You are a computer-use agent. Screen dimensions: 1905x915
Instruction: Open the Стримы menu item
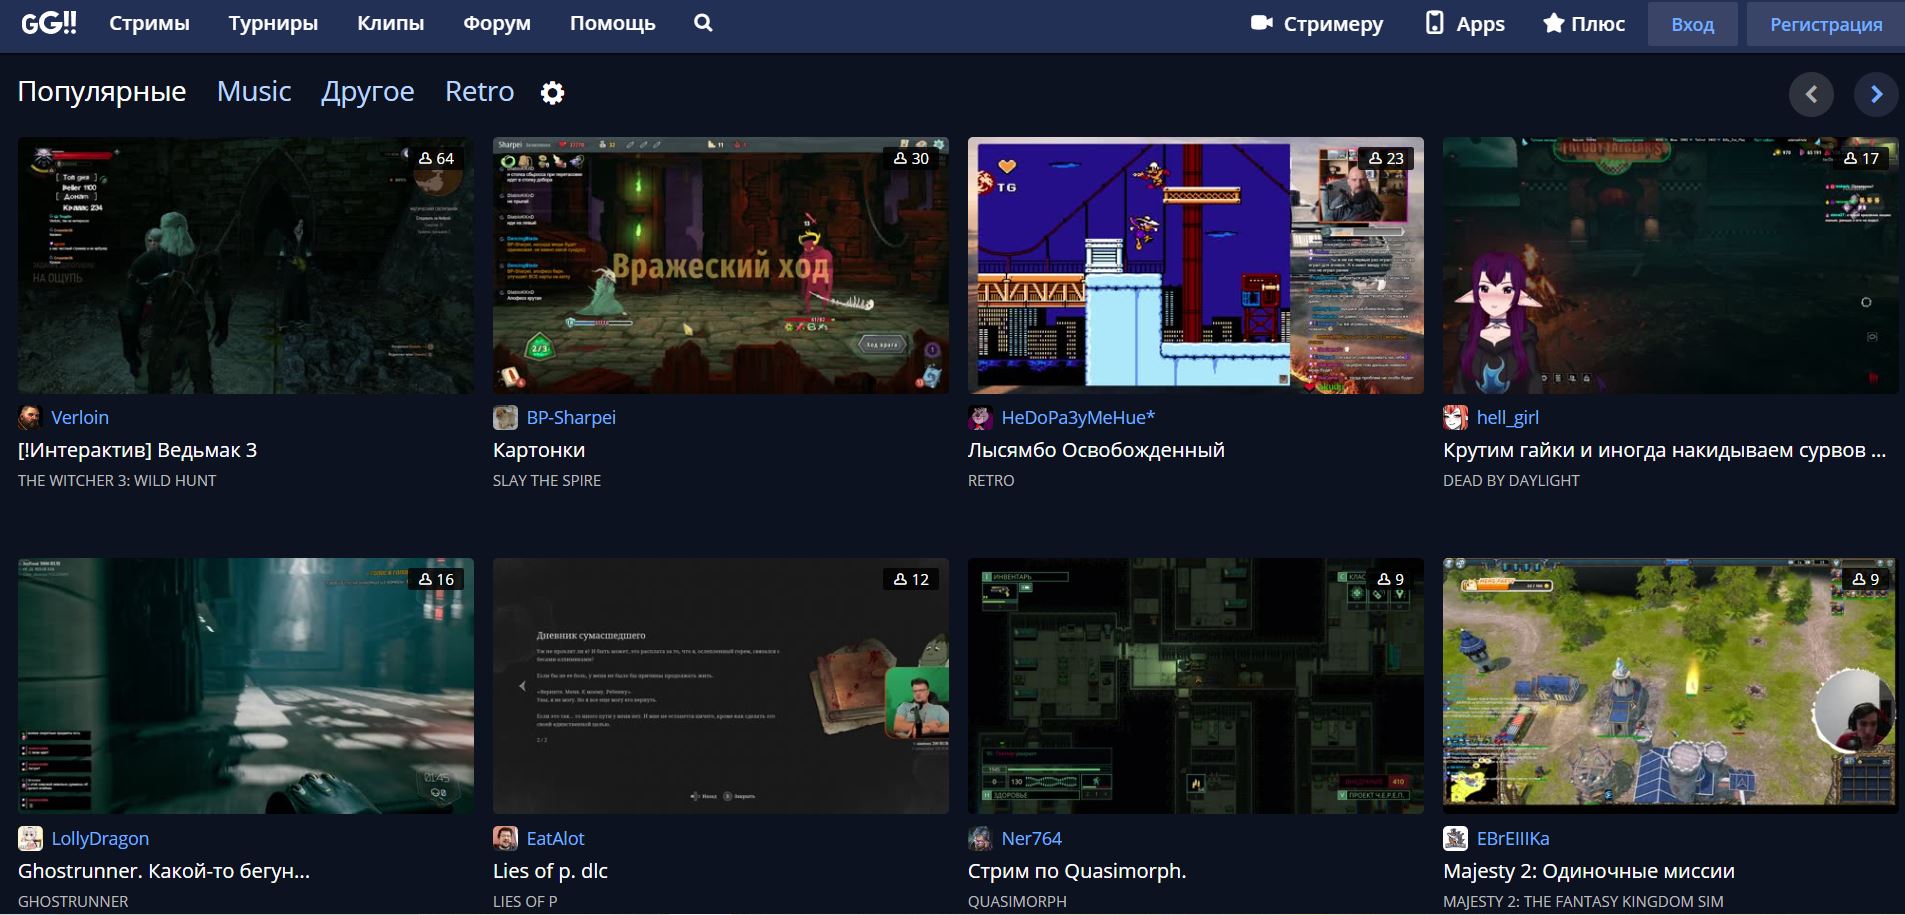(x=149, y=23)
